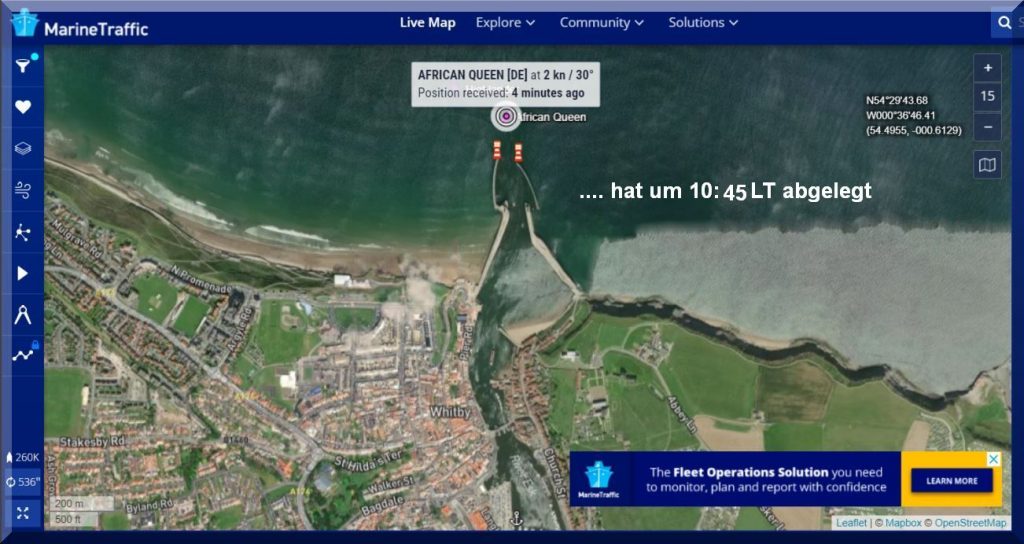Switch to the Live Map tab
Screen dimensions: 1024x544
point(427,22)
